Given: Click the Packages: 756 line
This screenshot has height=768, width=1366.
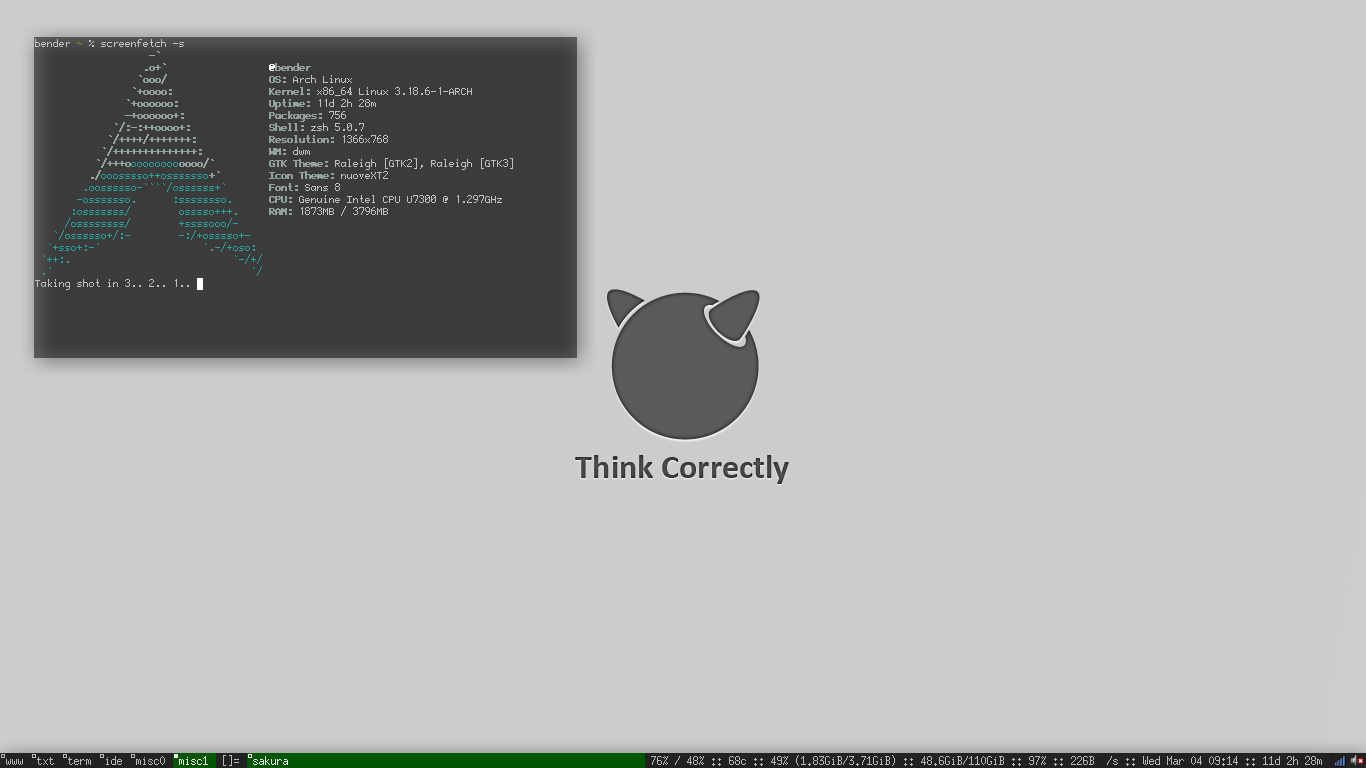Looking at the screenshot, I should (307, 116).
